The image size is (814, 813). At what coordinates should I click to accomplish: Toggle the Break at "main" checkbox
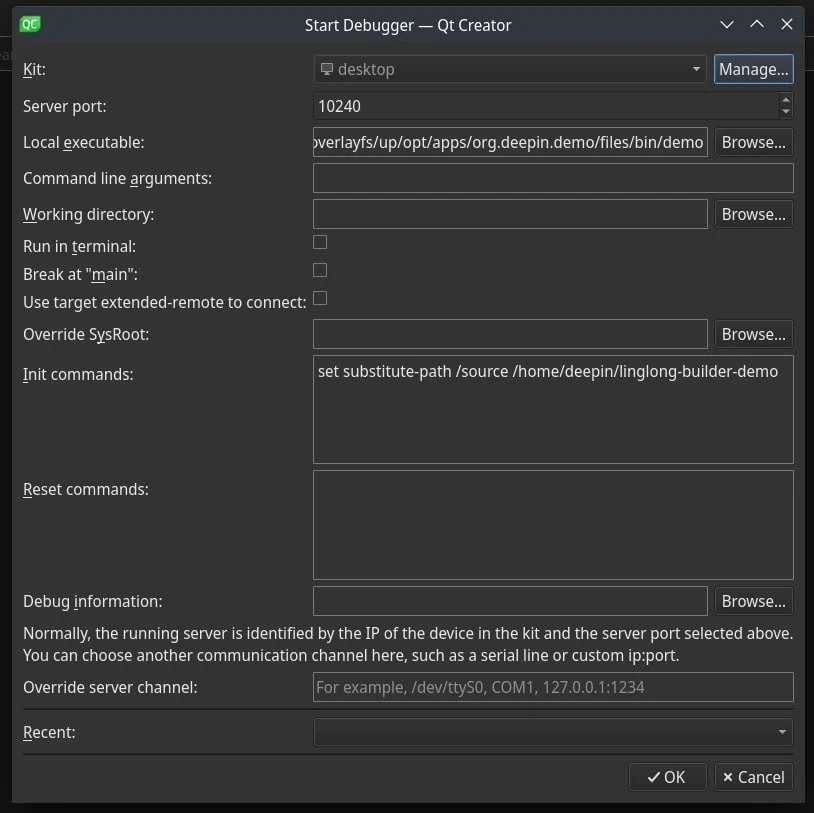point(320,270)
